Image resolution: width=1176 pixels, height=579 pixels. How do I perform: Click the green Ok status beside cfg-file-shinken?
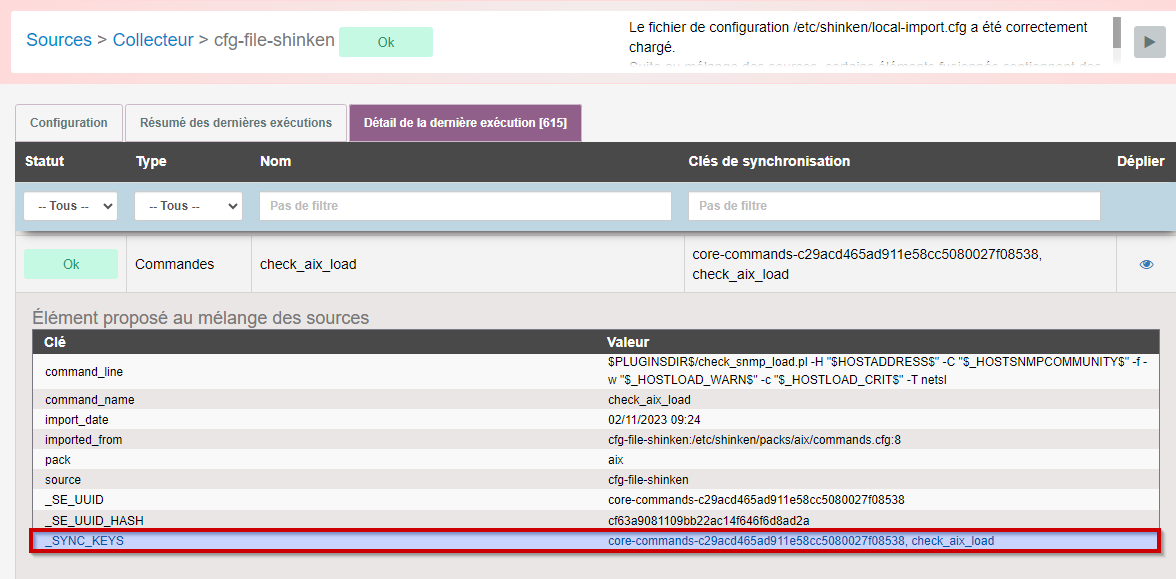point(385,42)
